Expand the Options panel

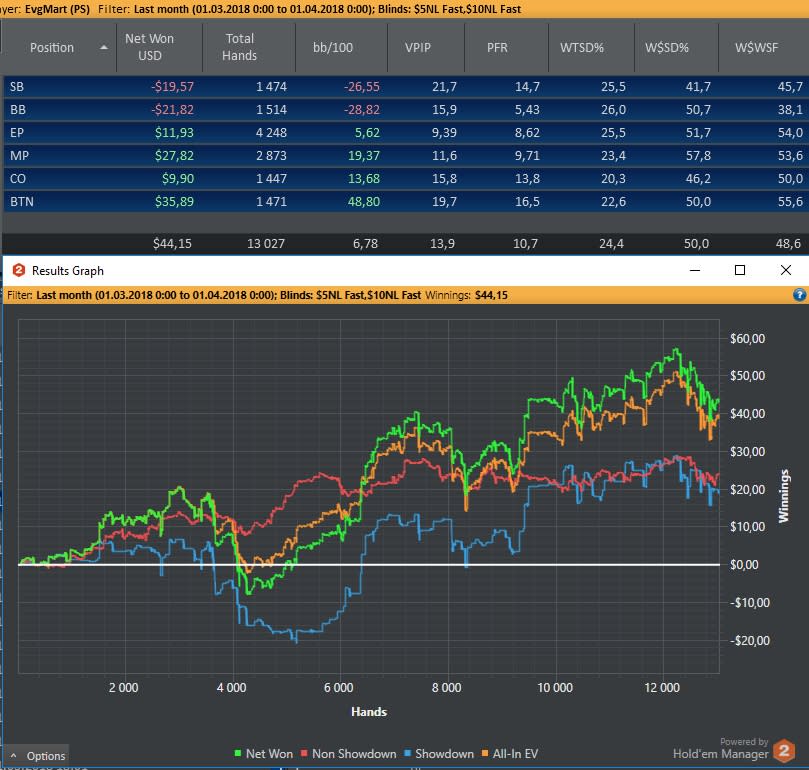(37, 756)
